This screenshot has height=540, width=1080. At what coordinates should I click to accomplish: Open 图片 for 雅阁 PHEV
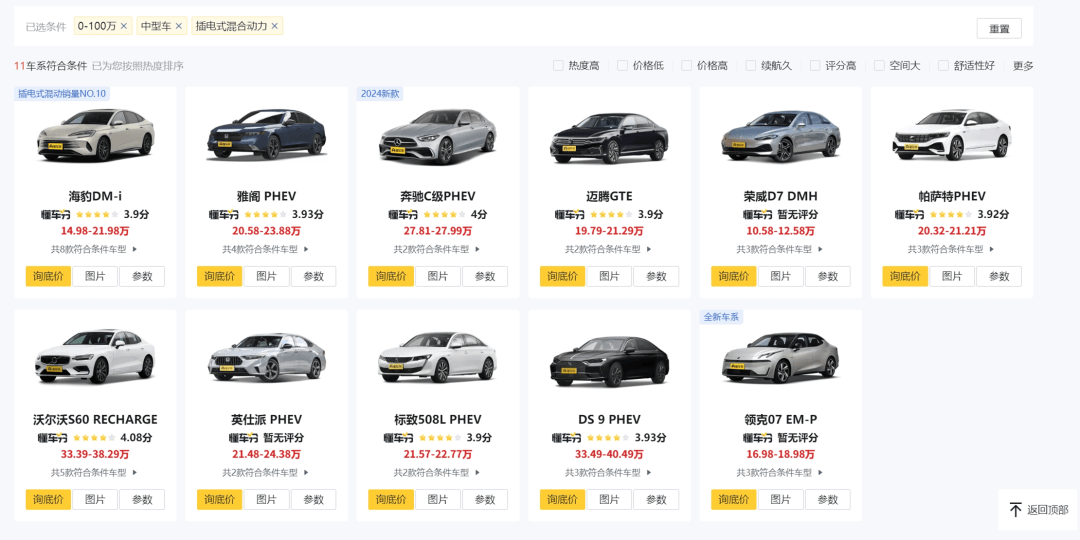click(x=267, y=276)
